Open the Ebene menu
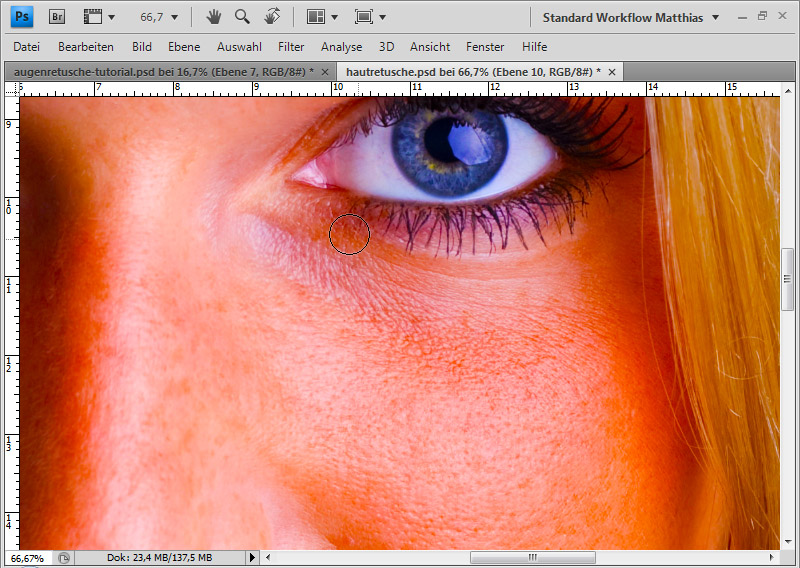Viewport: 800px width, 568px height. pyautogui.click(x=184, y=47)
